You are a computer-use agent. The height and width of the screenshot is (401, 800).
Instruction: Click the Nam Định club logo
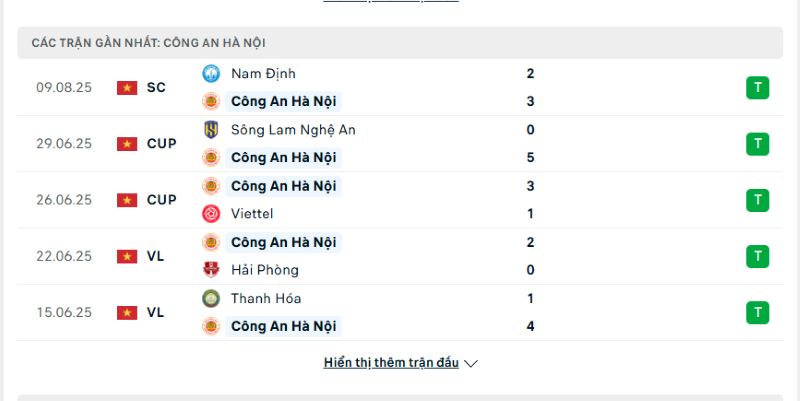[211, 73]
